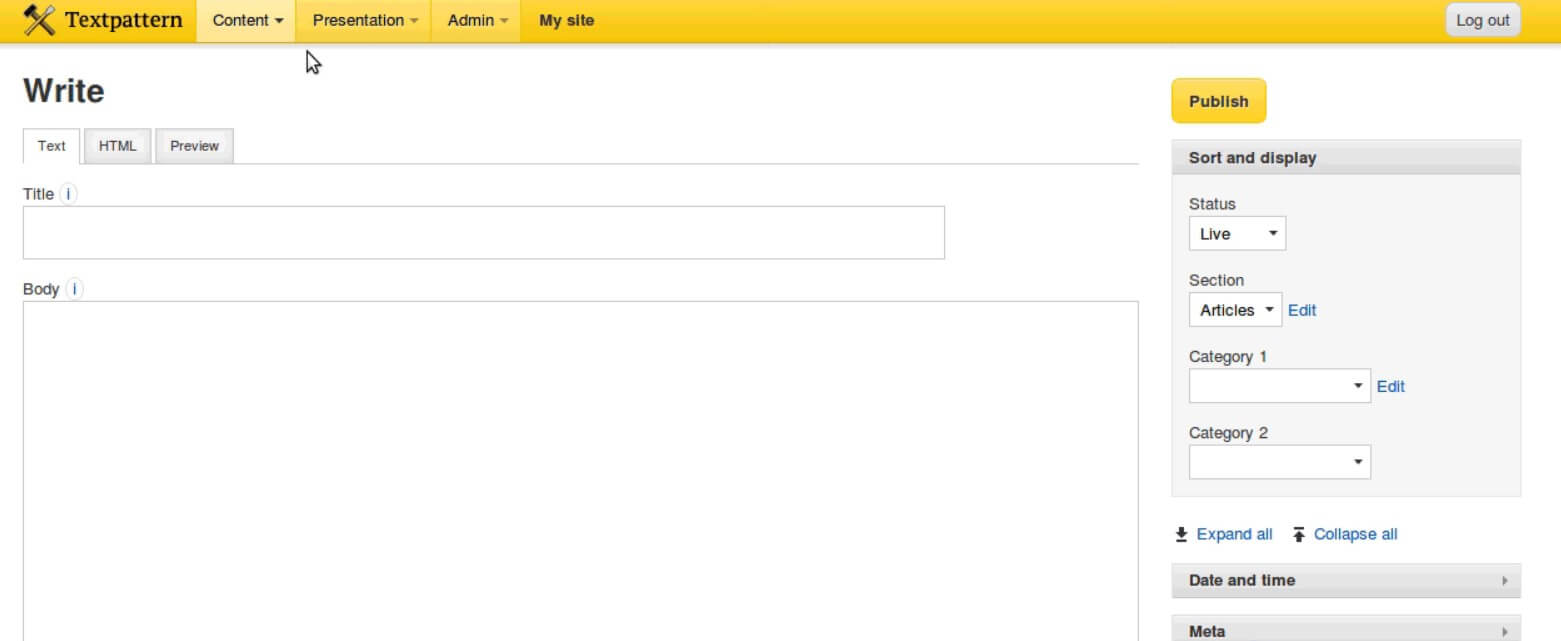Open the Content menu
Viewport: 1561px width, 641px height.
click(247, 20)
